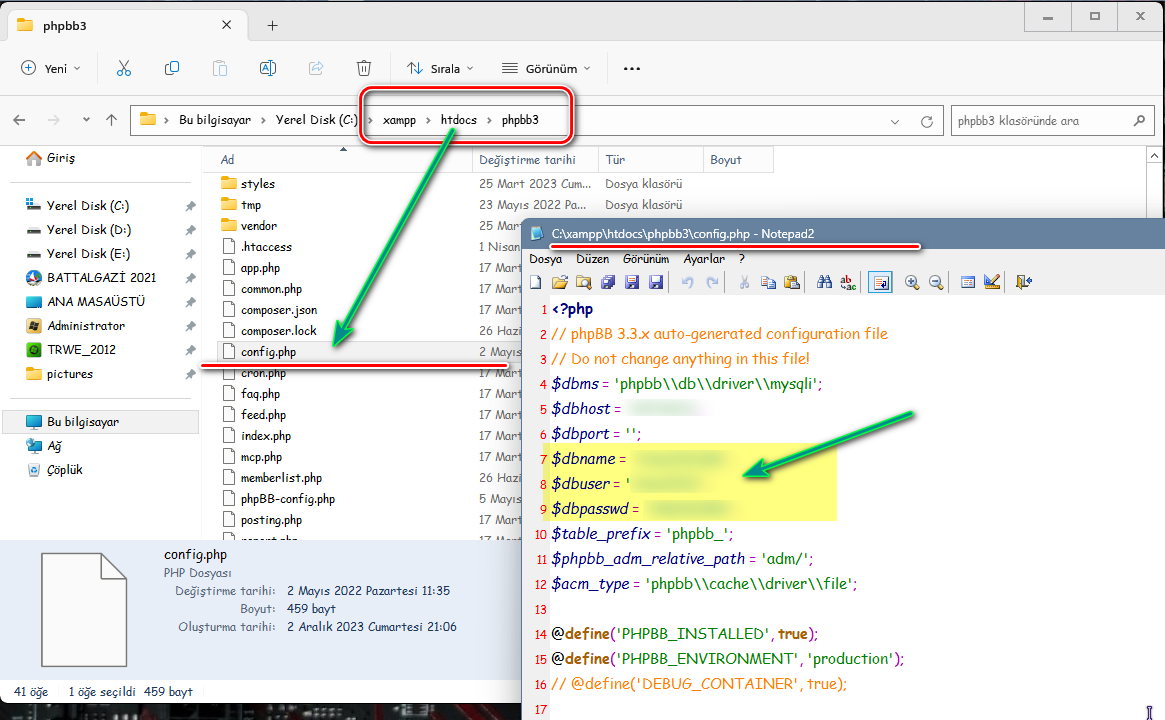Click the Paste clipboard icon in Notepad2 toolbar
Viewport: 1165px width, 720px height.
click(792, 282)
